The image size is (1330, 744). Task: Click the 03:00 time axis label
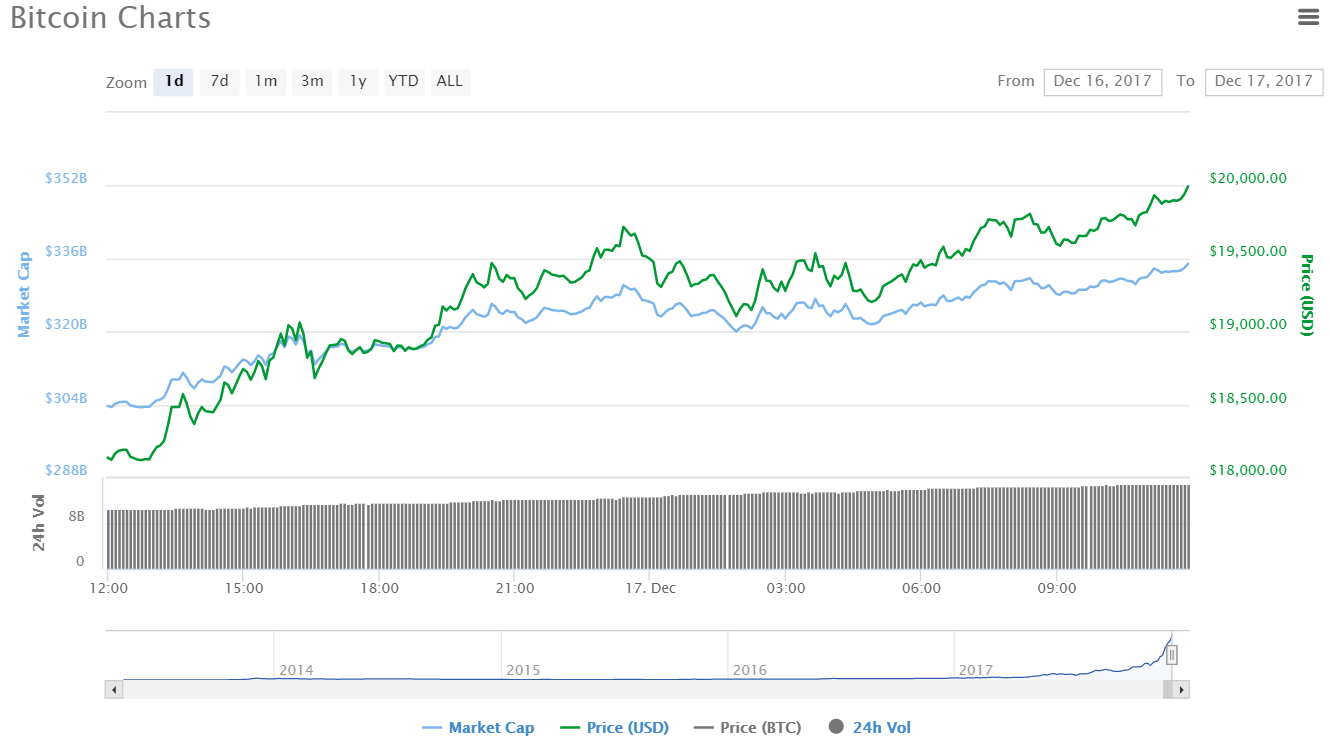(786, 588)
